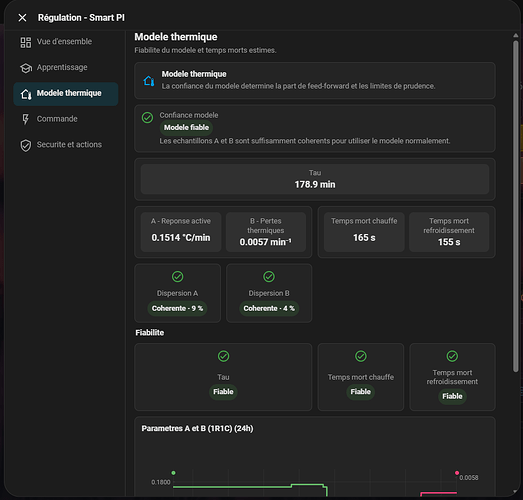Click the Vue d'ensemble grid icon
Image resolution: width=523 pixels, height=500 pixels.
pyautogui.click(x=26, y=42)
